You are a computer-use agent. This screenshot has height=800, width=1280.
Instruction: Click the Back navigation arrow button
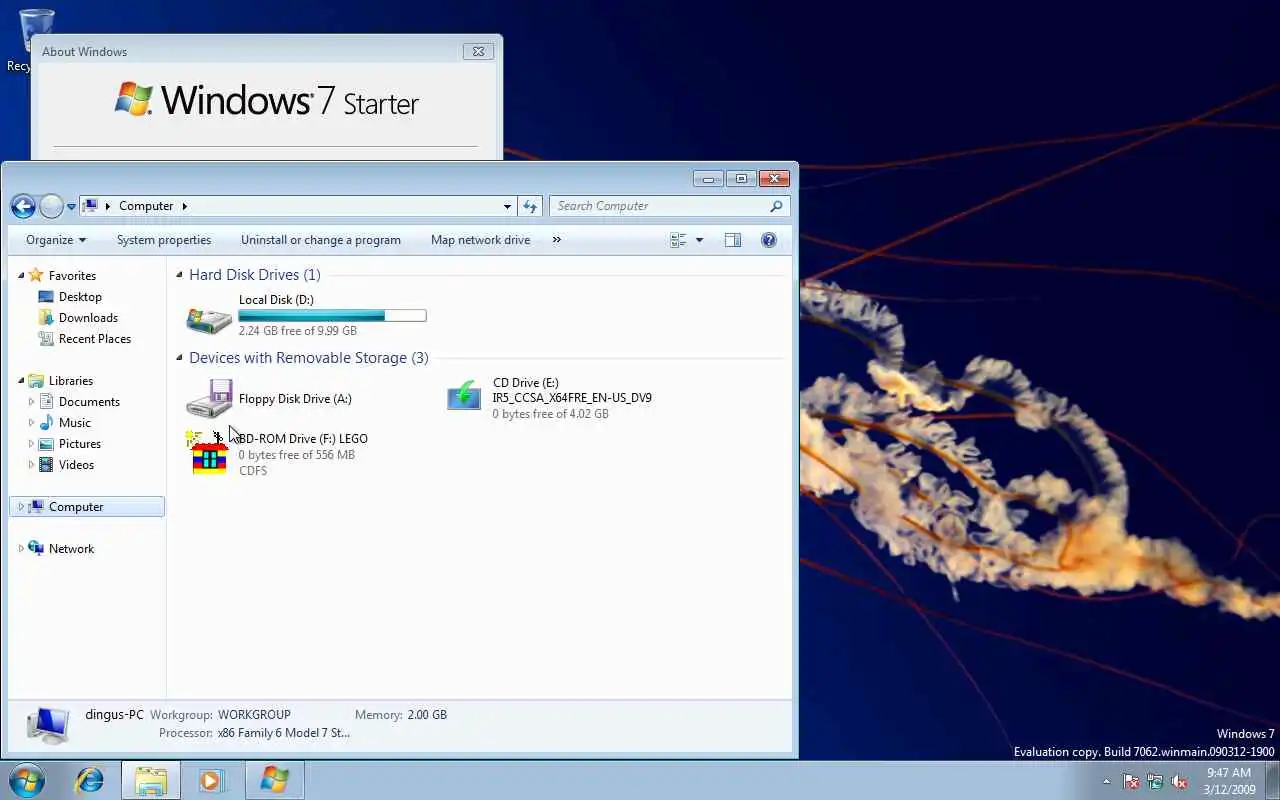[23, 207]
